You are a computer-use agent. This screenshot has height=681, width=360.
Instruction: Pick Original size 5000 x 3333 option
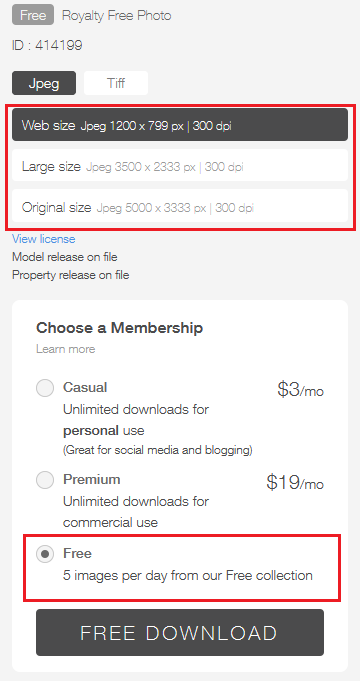(x=180, y=206)
